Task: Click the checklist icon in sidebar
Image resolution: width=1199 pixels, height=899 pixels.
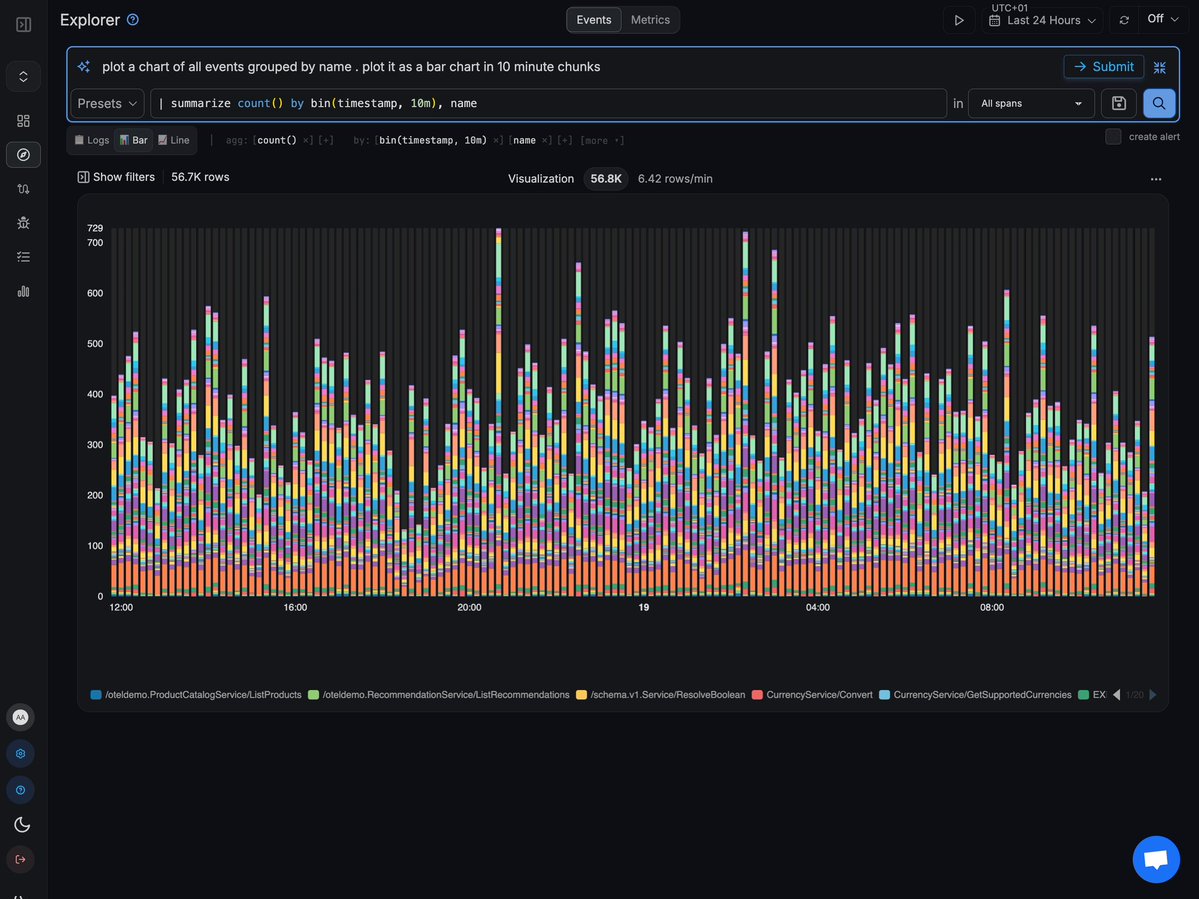Action: [x=23, y=256]
